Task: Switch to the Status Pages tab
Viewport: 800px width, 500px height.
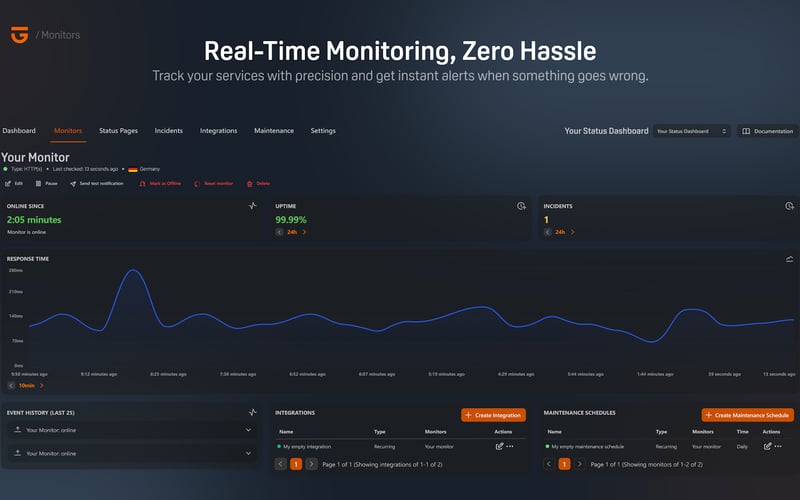Action: click(x=118, y=131)
